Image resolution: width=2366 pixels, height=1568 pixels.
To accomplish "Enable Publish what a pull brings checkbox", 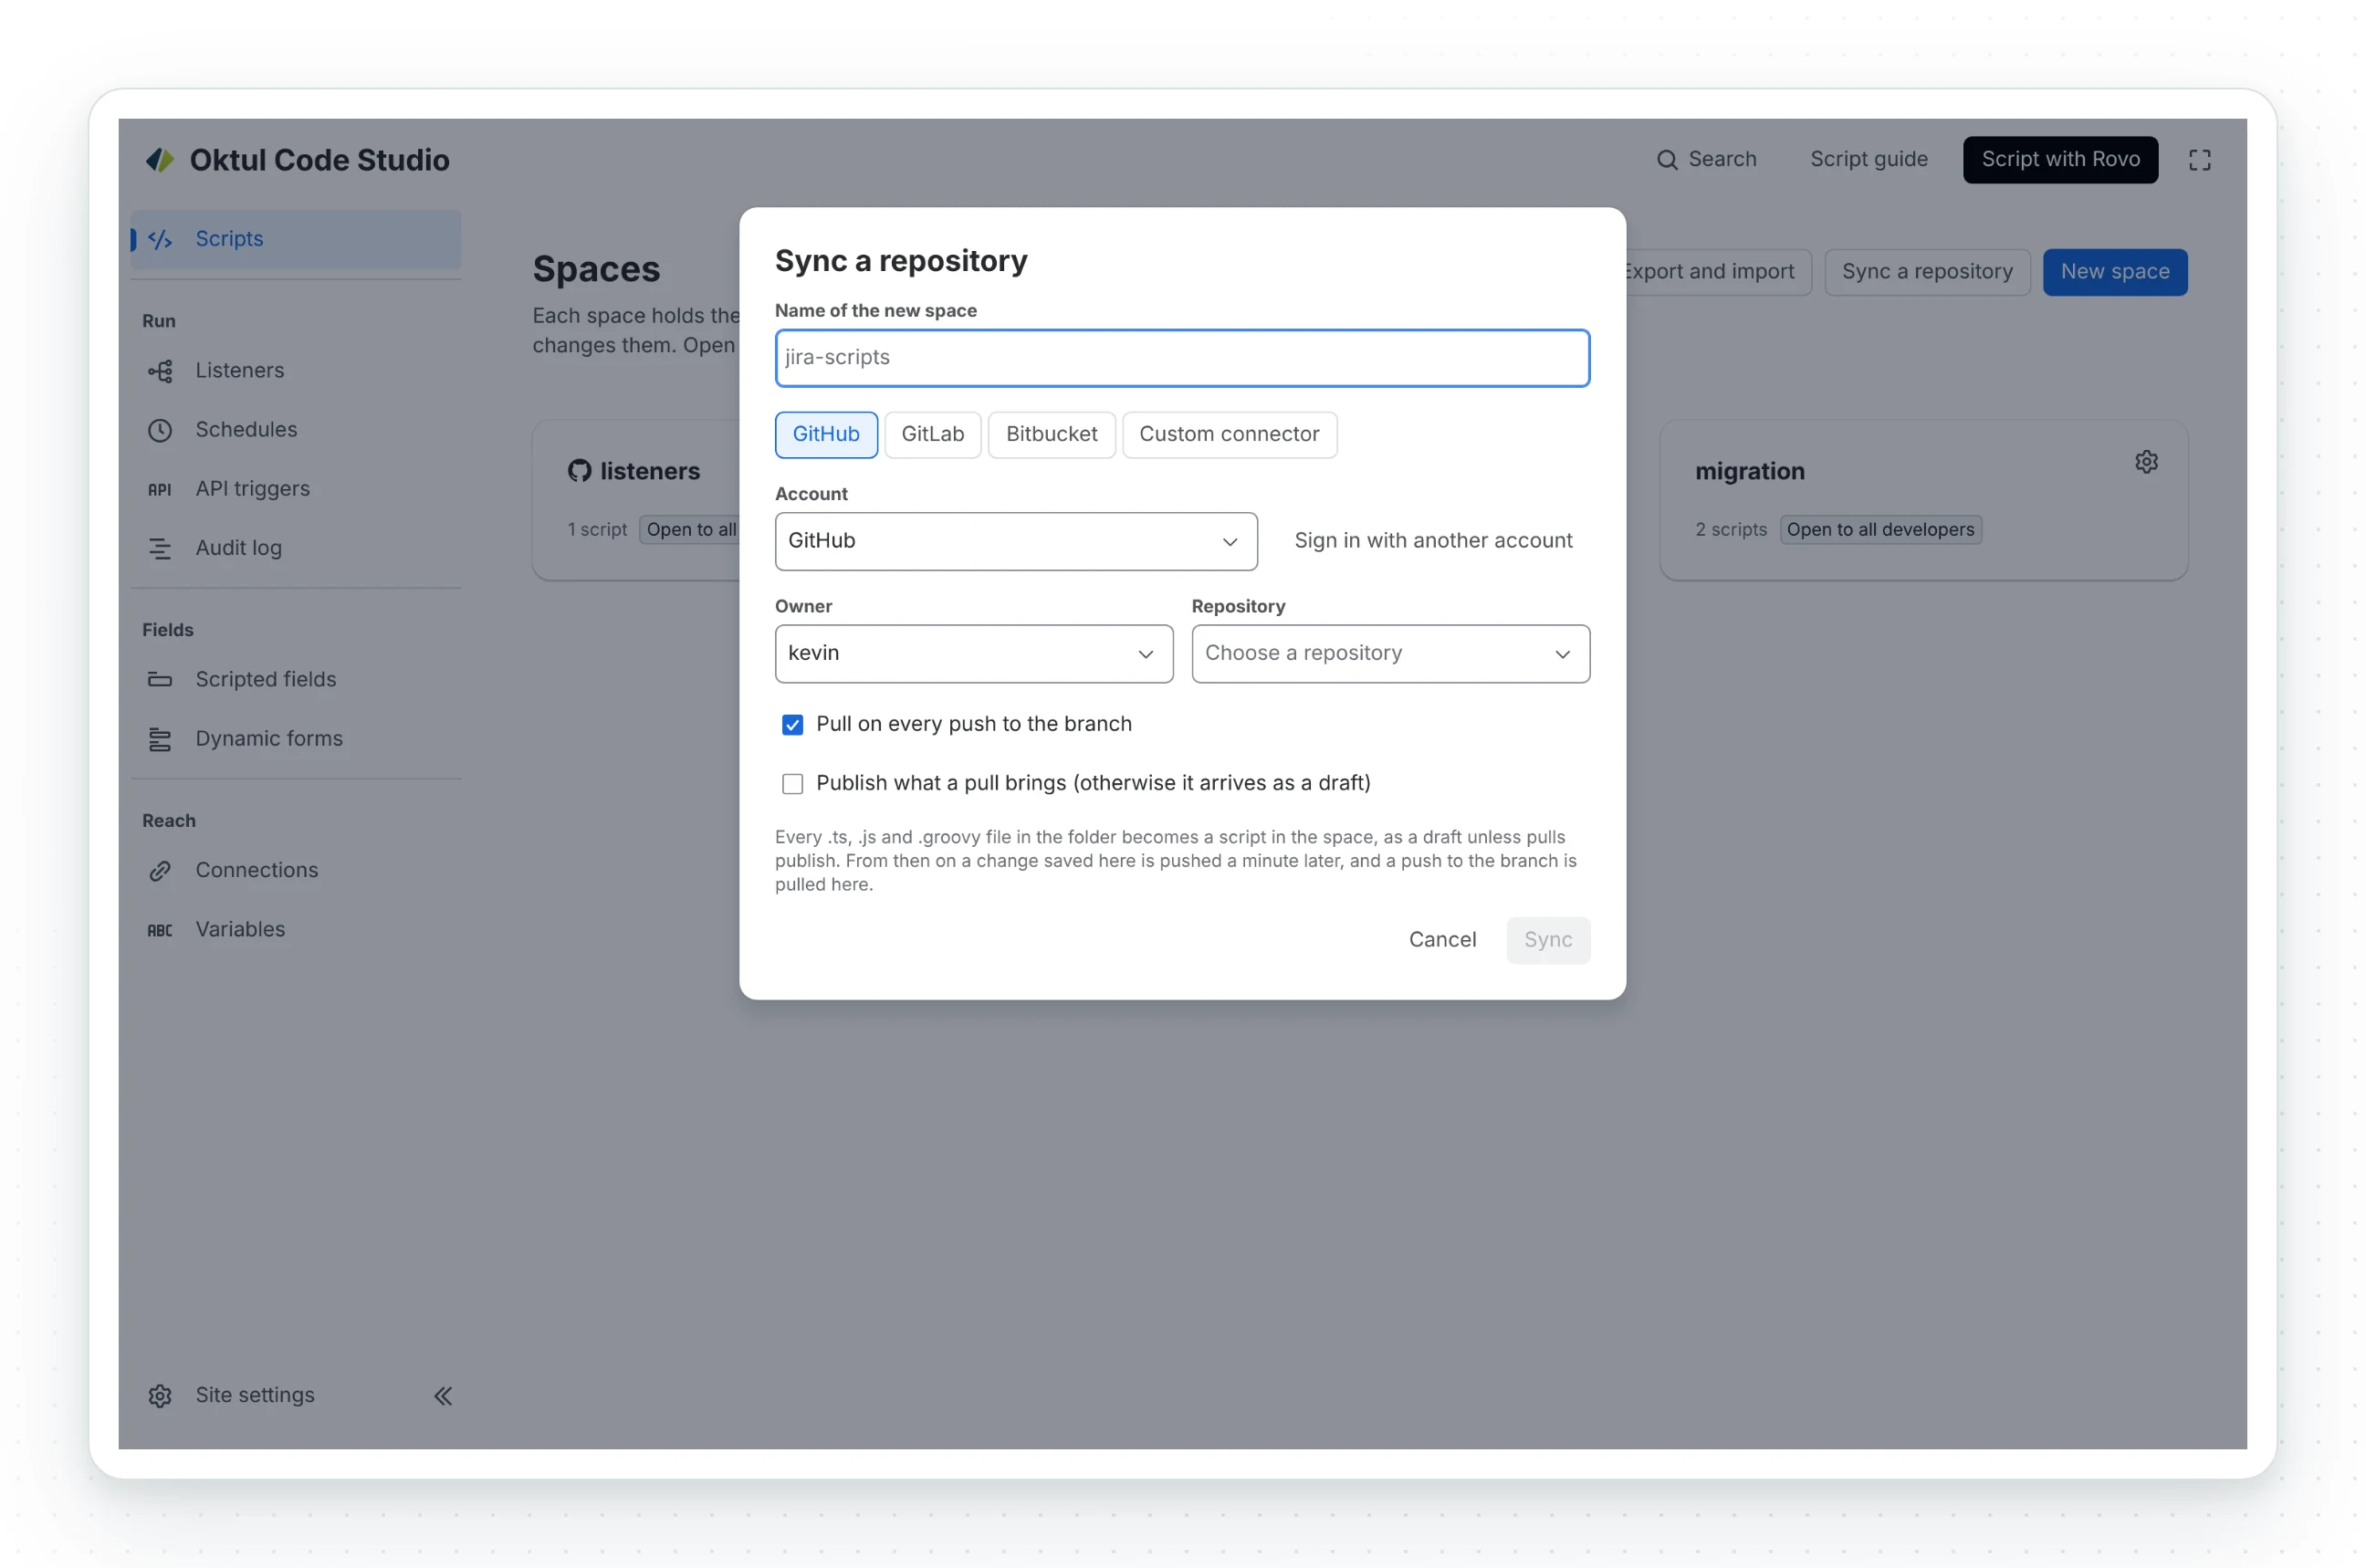I will tap(792, 784).
